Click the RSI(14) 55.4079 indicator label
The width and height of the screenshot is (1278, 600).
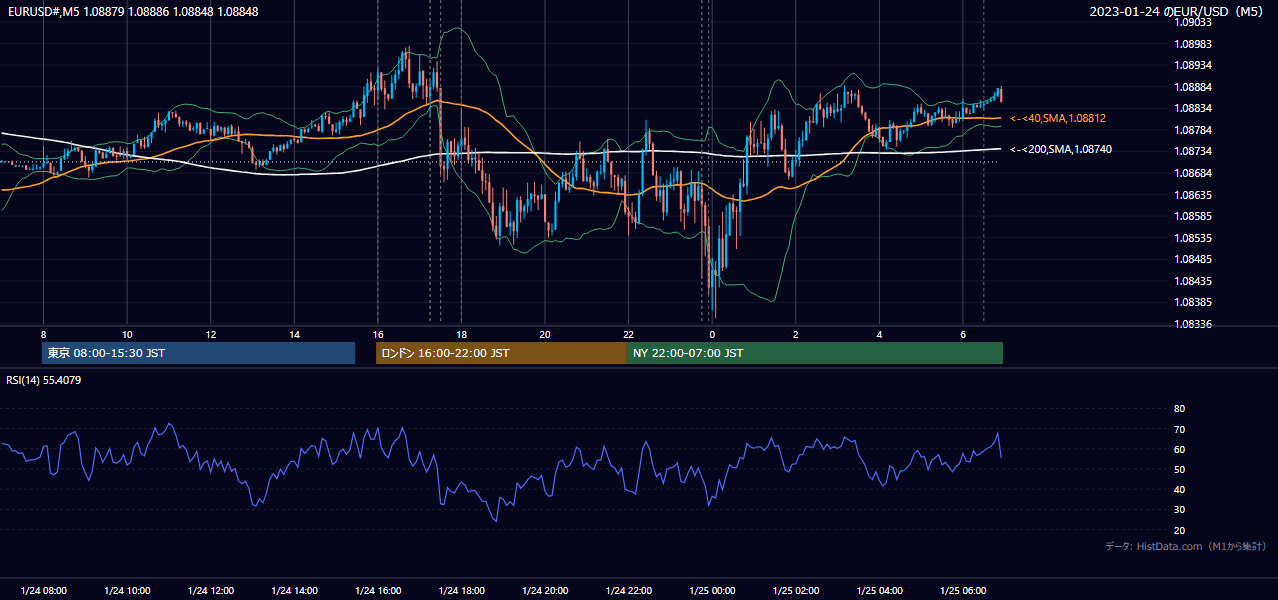click(x=44, y=380)
